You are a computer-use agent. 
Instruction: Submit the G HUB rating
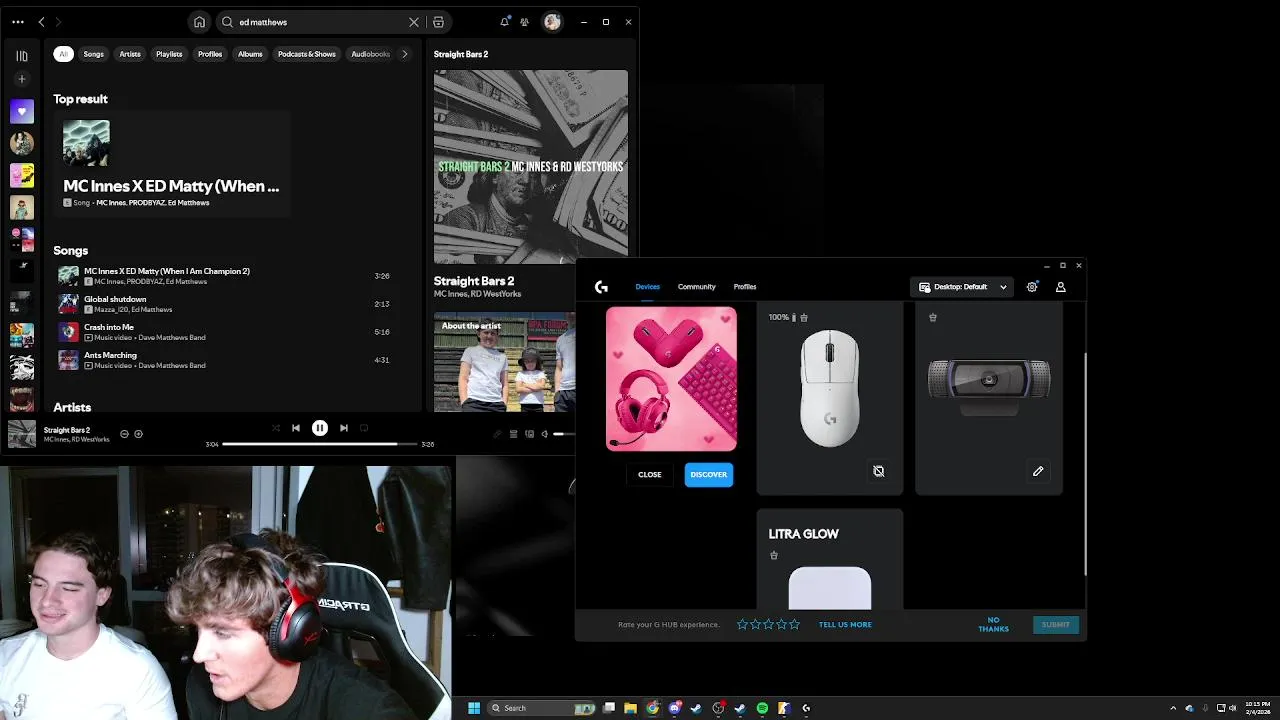(1056, 625)
